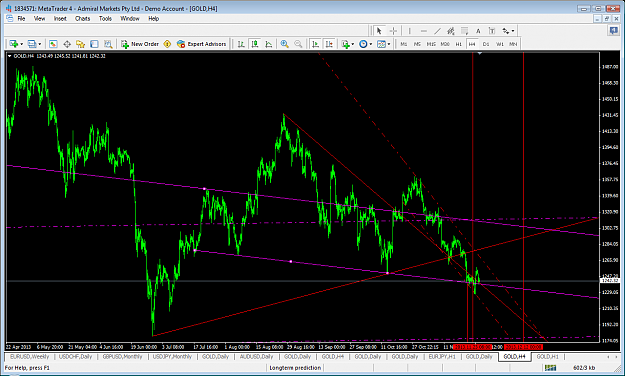Switch to D1 timeframe
Viewport: 625px width, 376px height.
pos(486,44)
